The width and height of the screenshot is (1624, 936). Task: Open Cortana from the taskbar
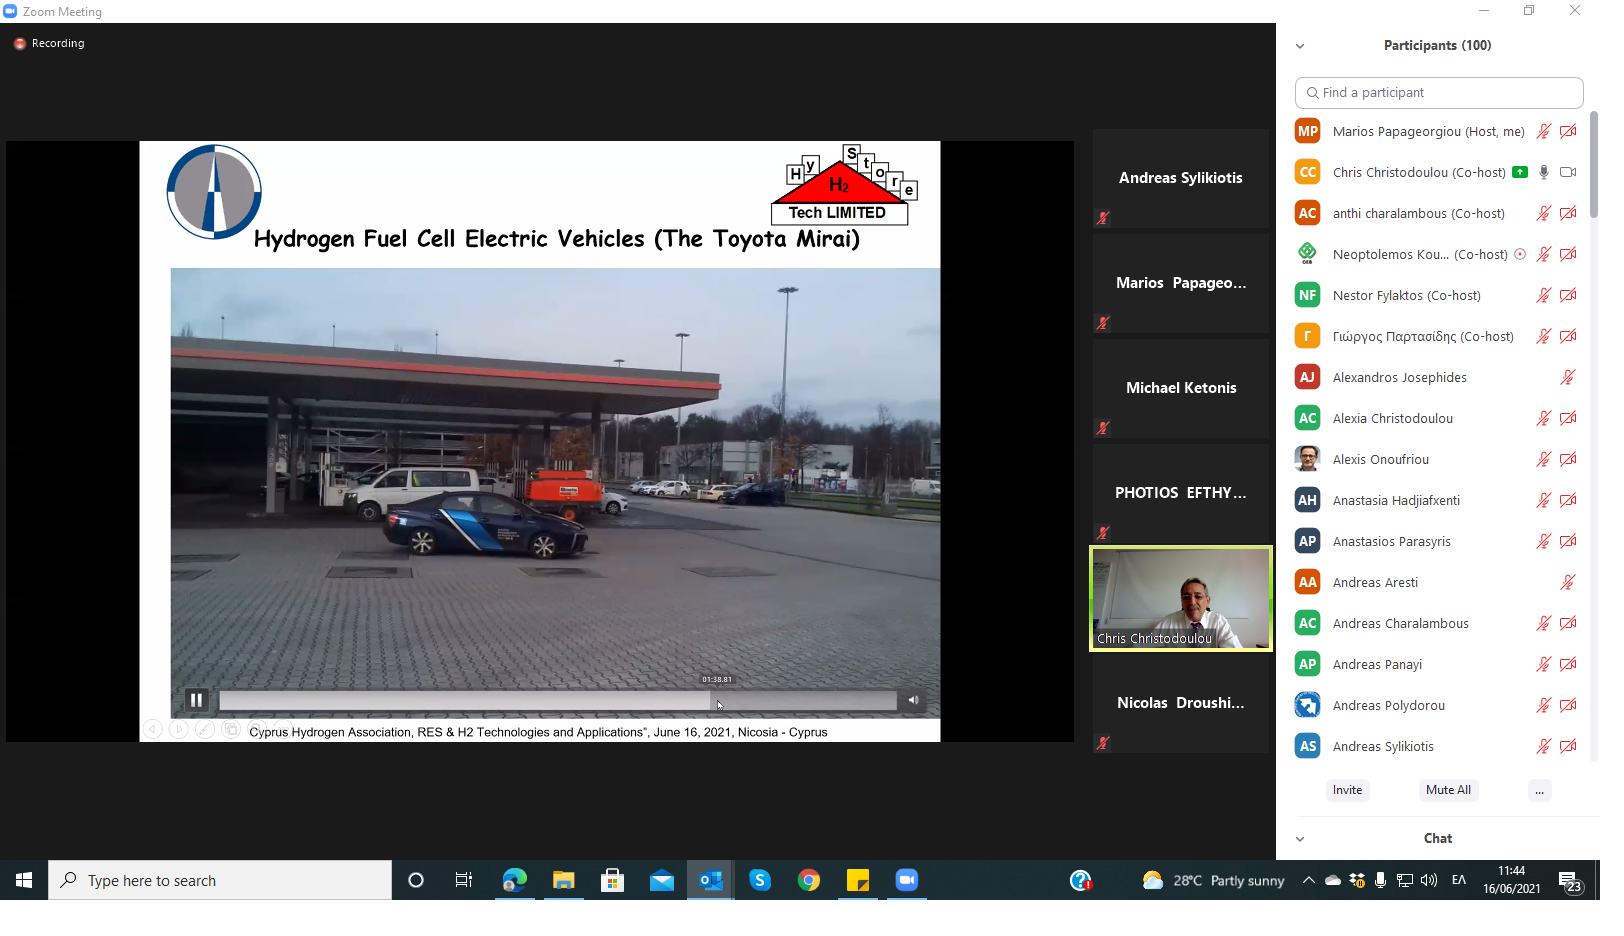point(416,880)
